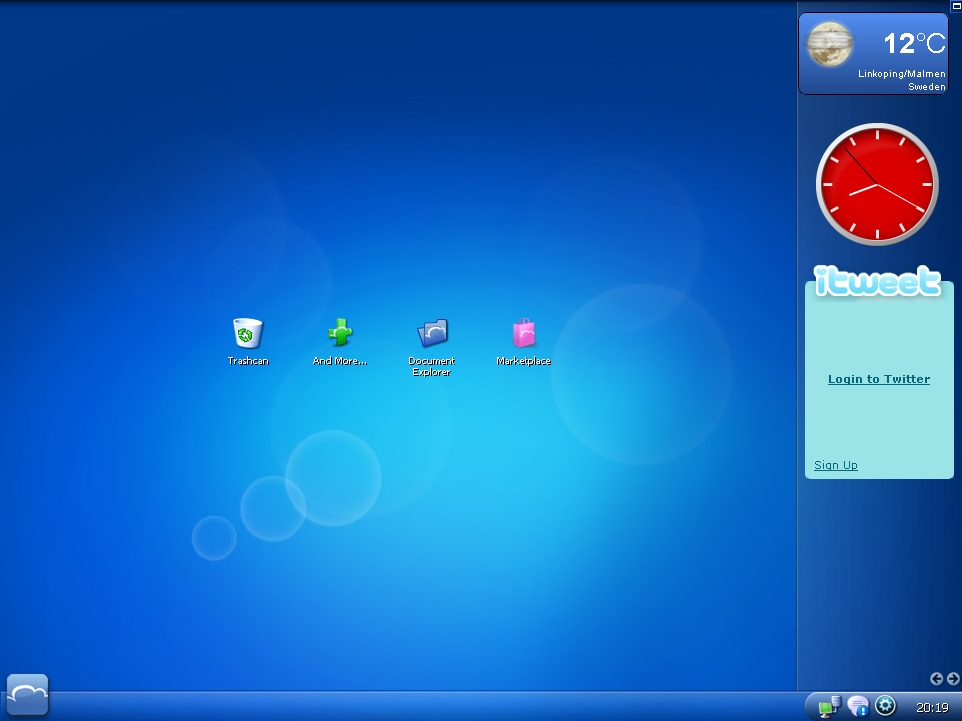
Task: Click the Sign Up link
Action: (x=836, y=465)
